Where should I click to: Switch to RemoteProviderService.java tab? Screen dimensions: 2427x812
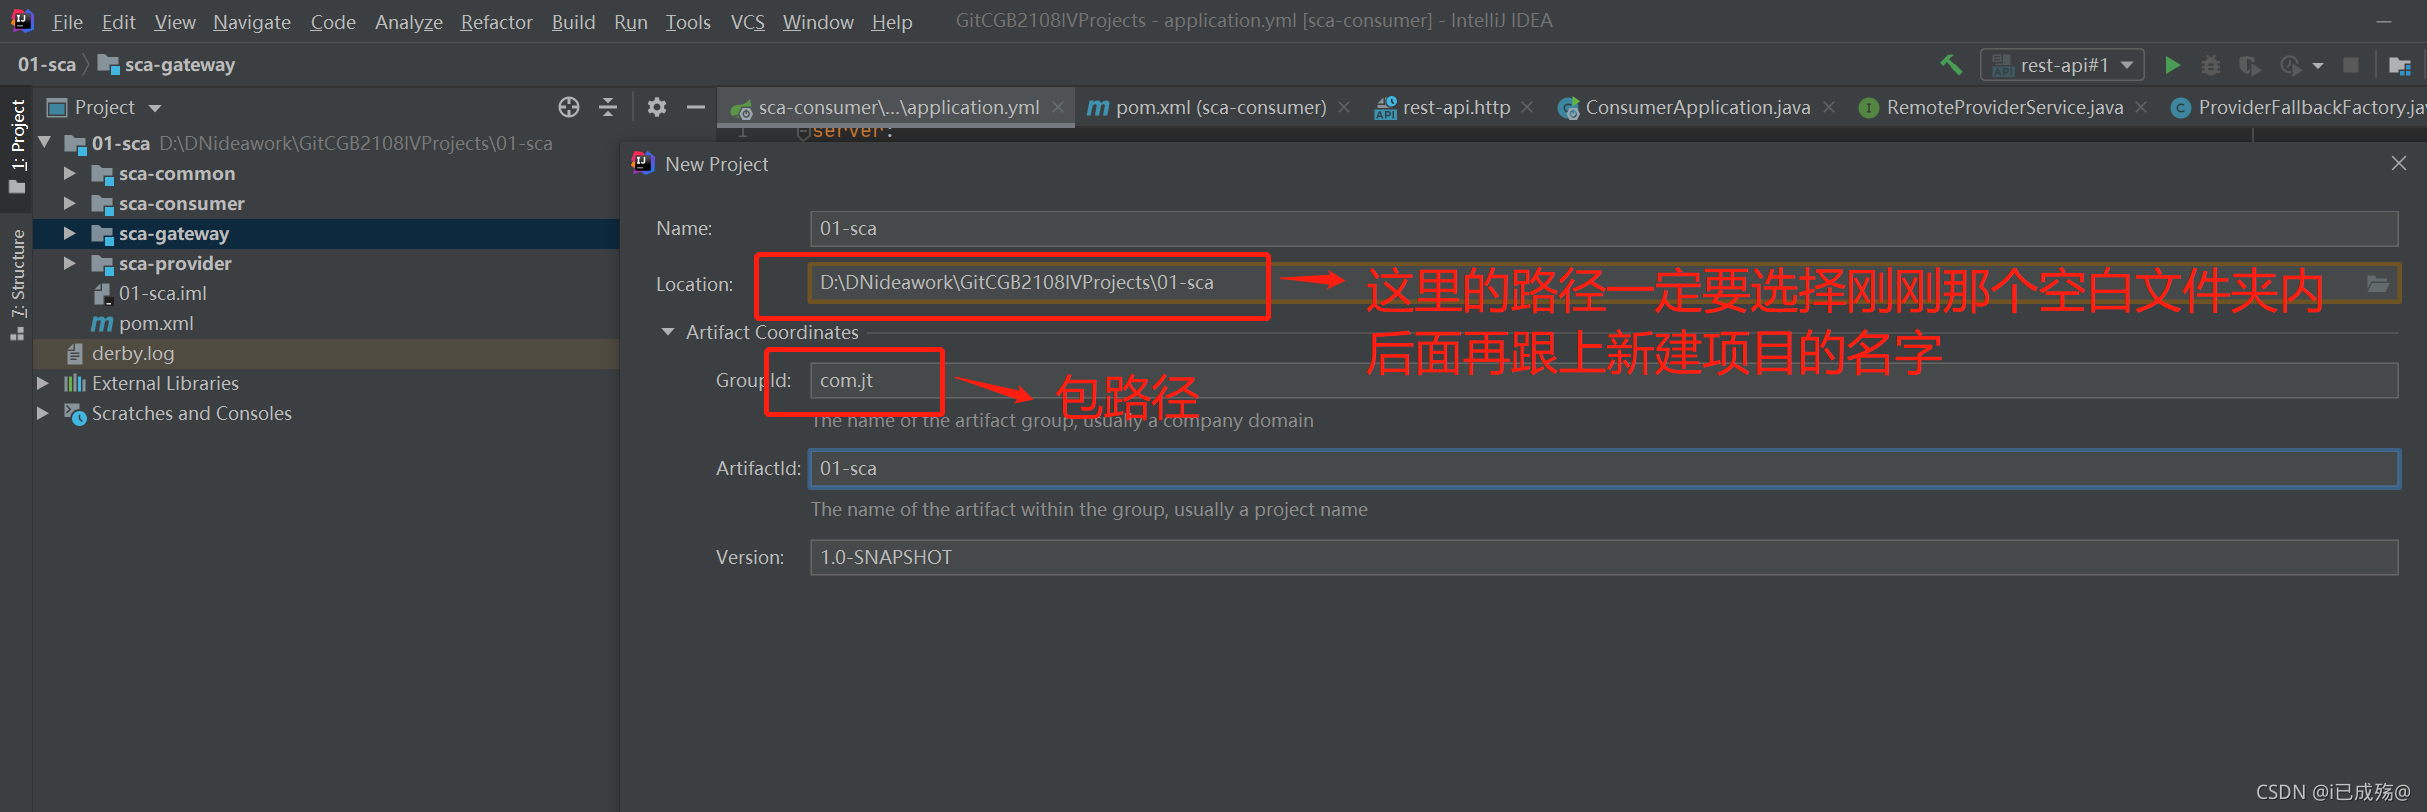(2004, 107)
